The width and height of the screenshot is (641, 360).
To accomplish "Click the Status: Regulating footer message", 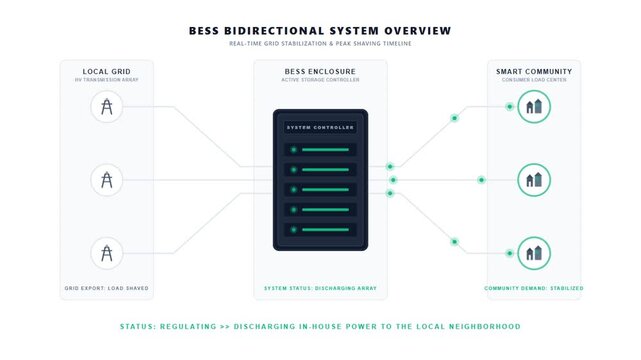I will (x=320, y=326).
